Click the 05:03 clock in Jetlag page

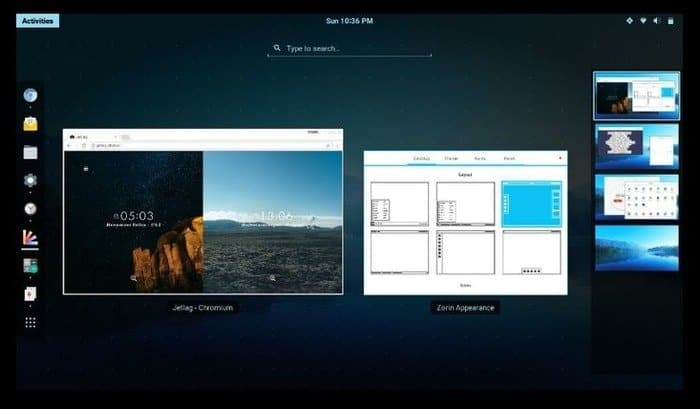(137, 216)
